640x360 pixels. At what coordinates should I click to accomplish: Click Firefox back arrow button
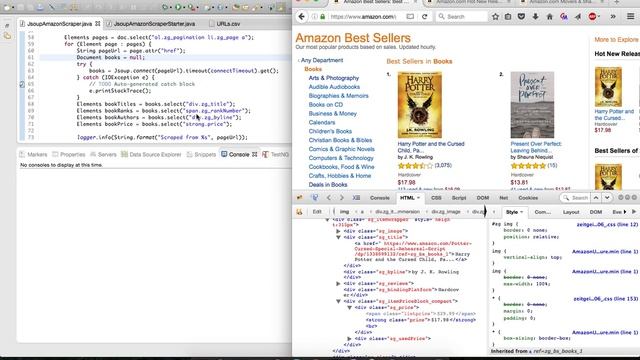[x=301, y=17]
